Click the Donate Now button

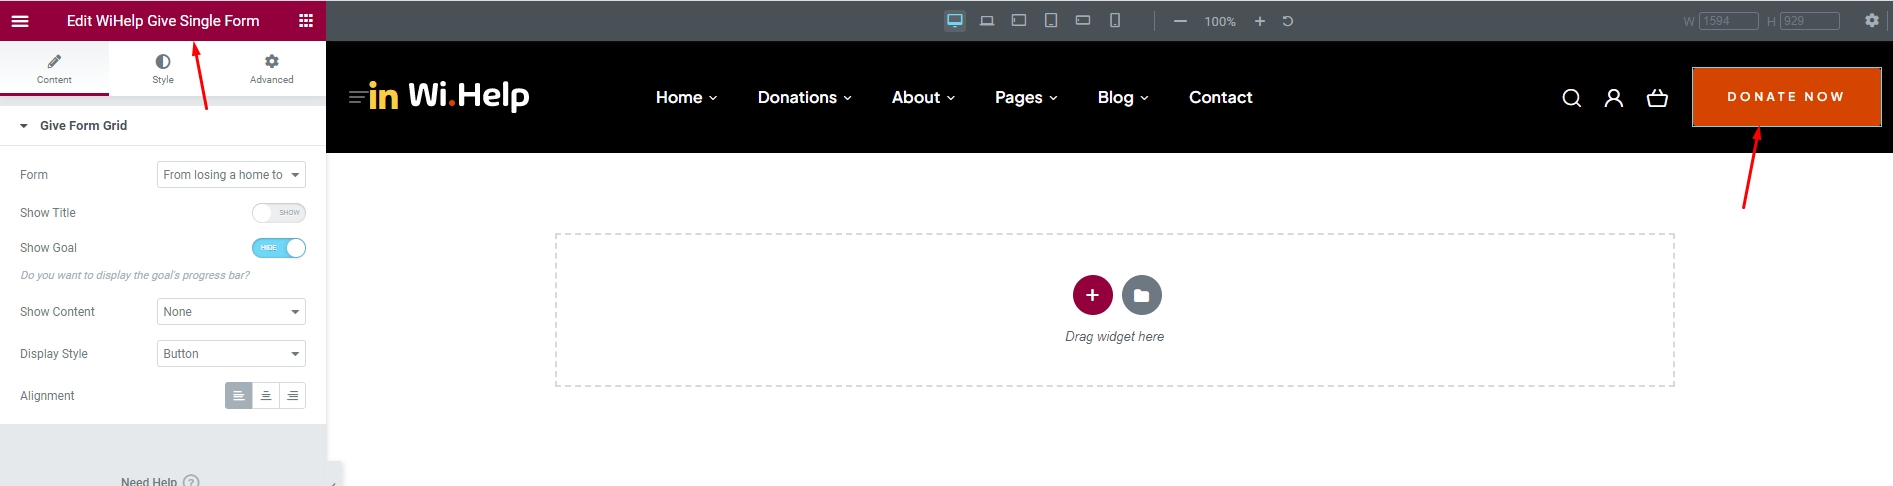1786,97
